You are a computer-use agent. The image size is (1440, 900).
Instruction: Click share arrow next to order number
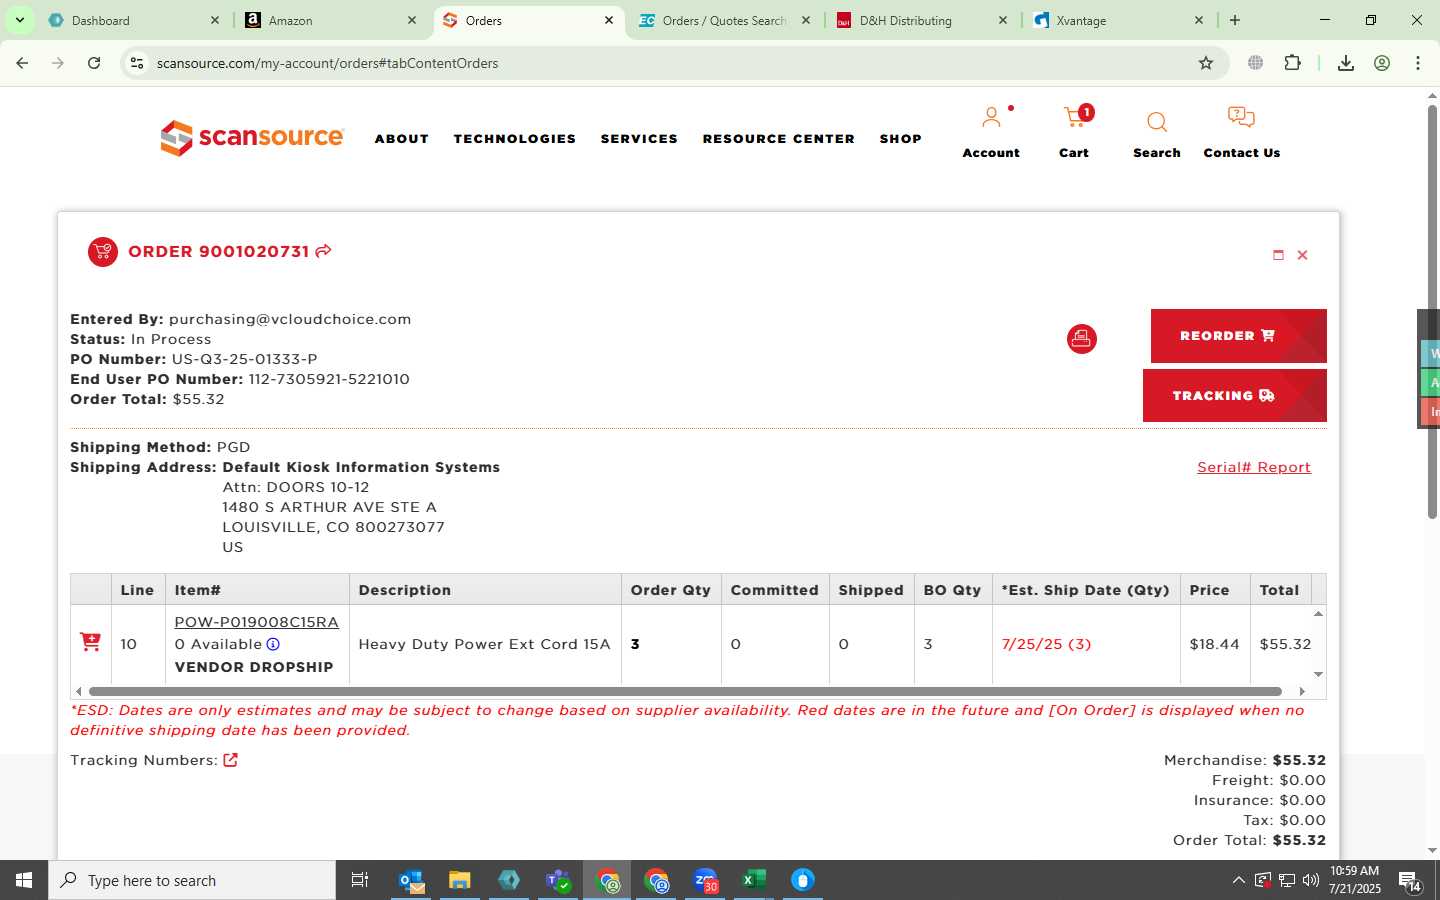click(323, 251)
